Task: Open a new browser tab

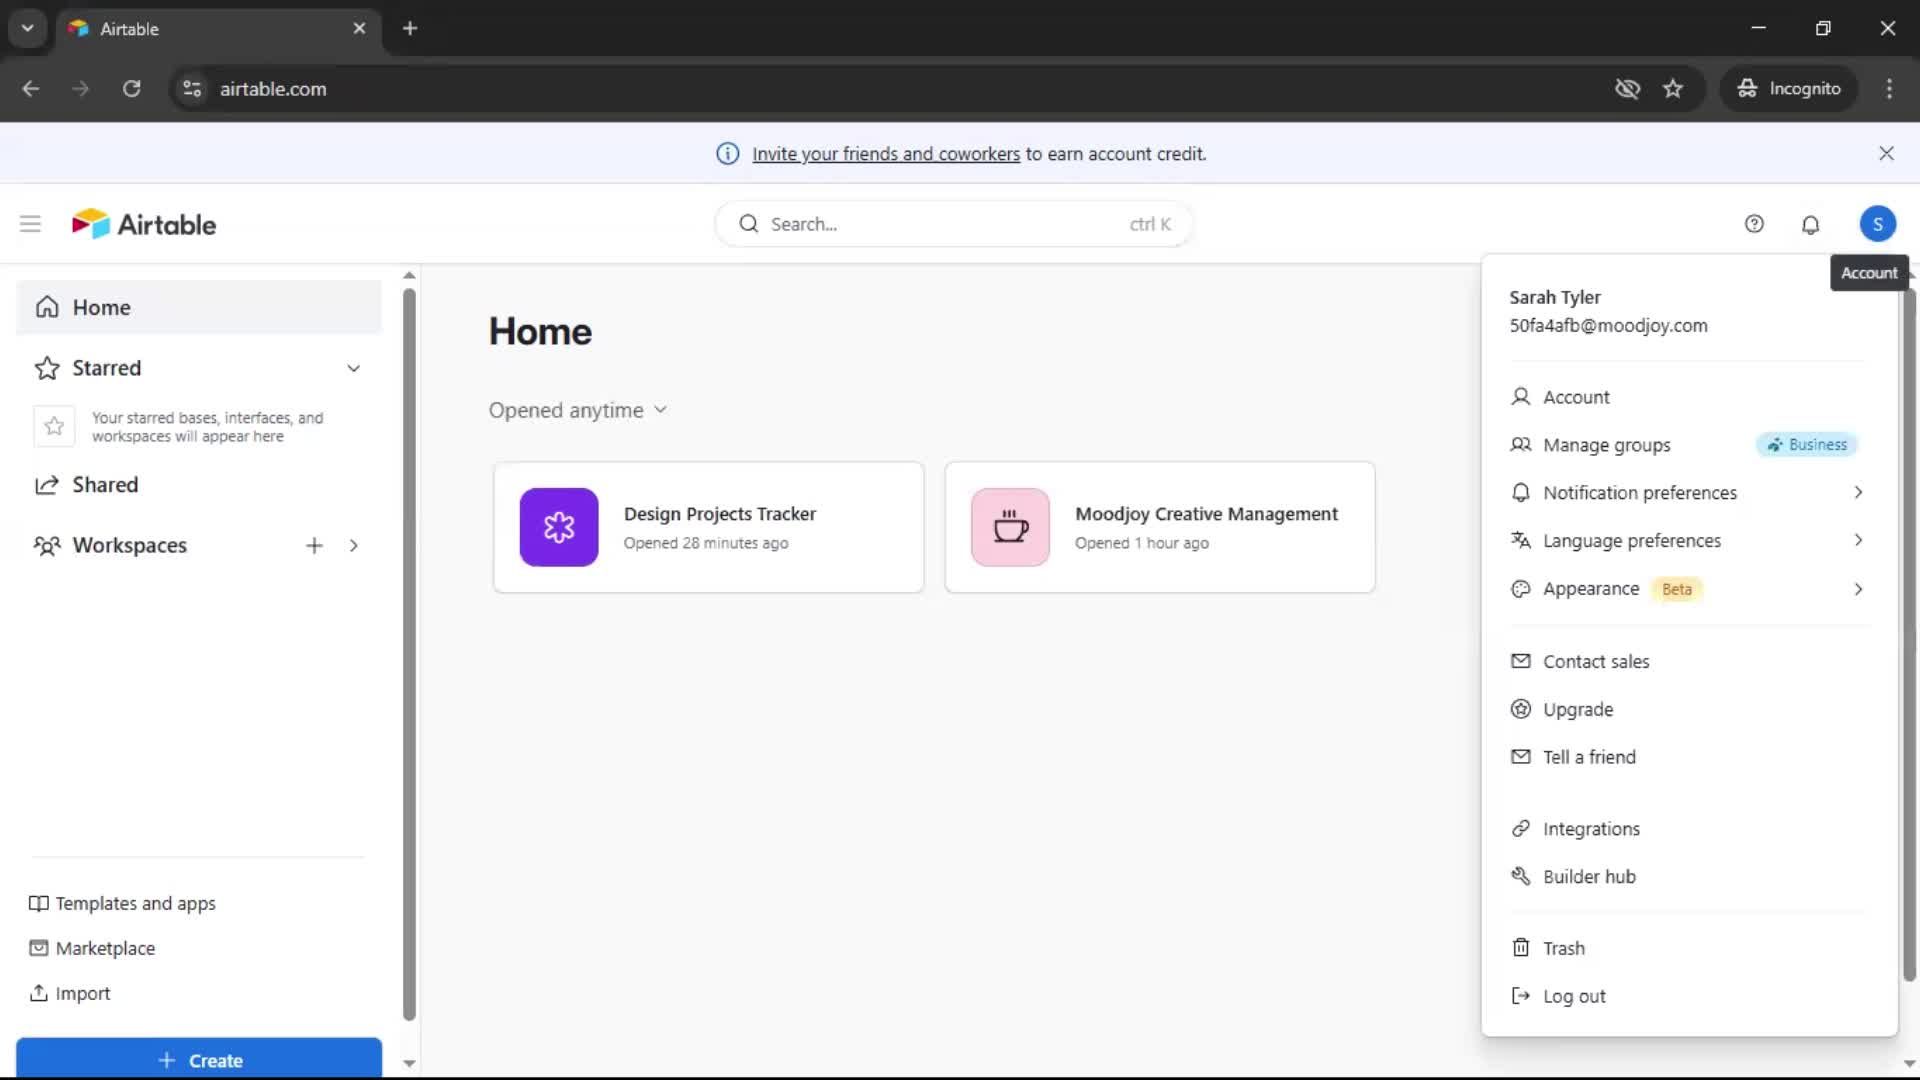Action: [410, 28]
